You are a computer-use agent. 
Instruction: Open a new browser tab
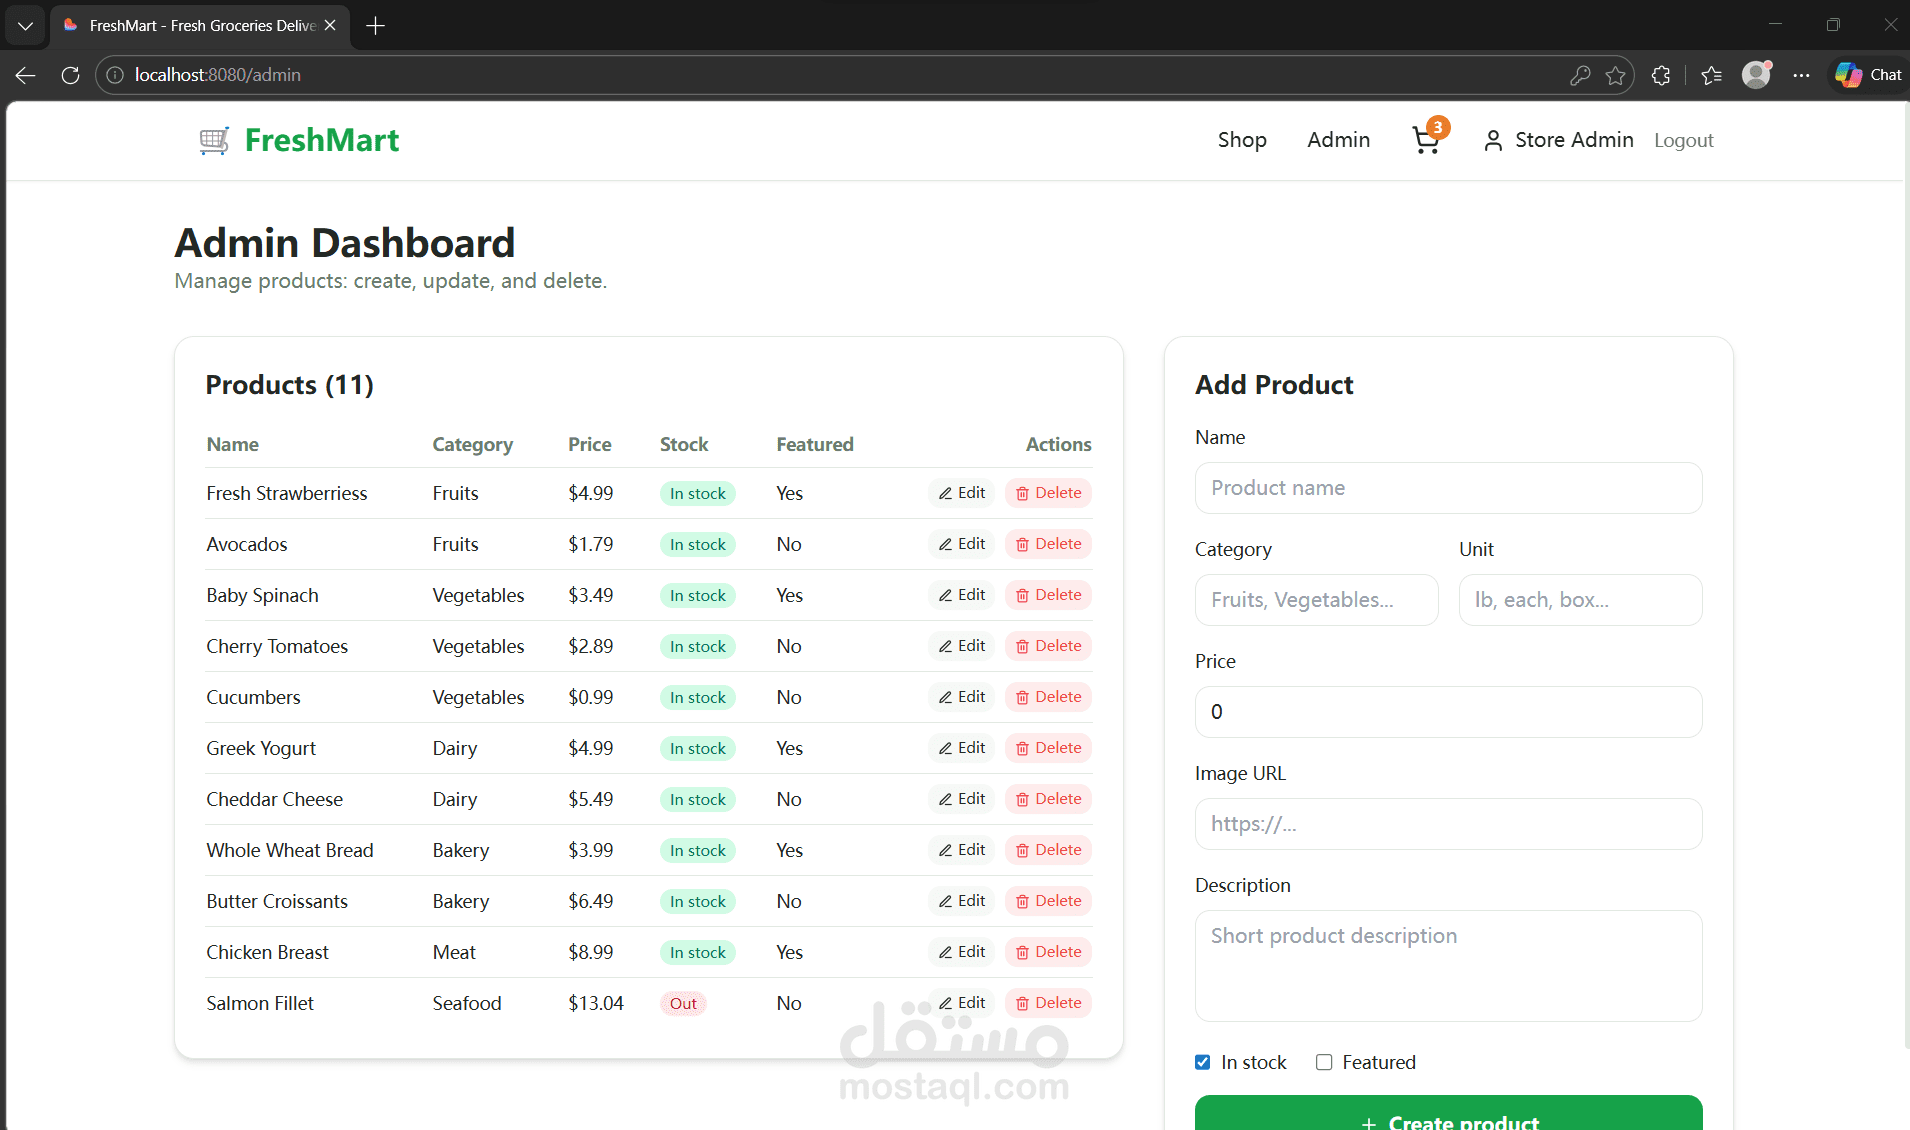376,26
